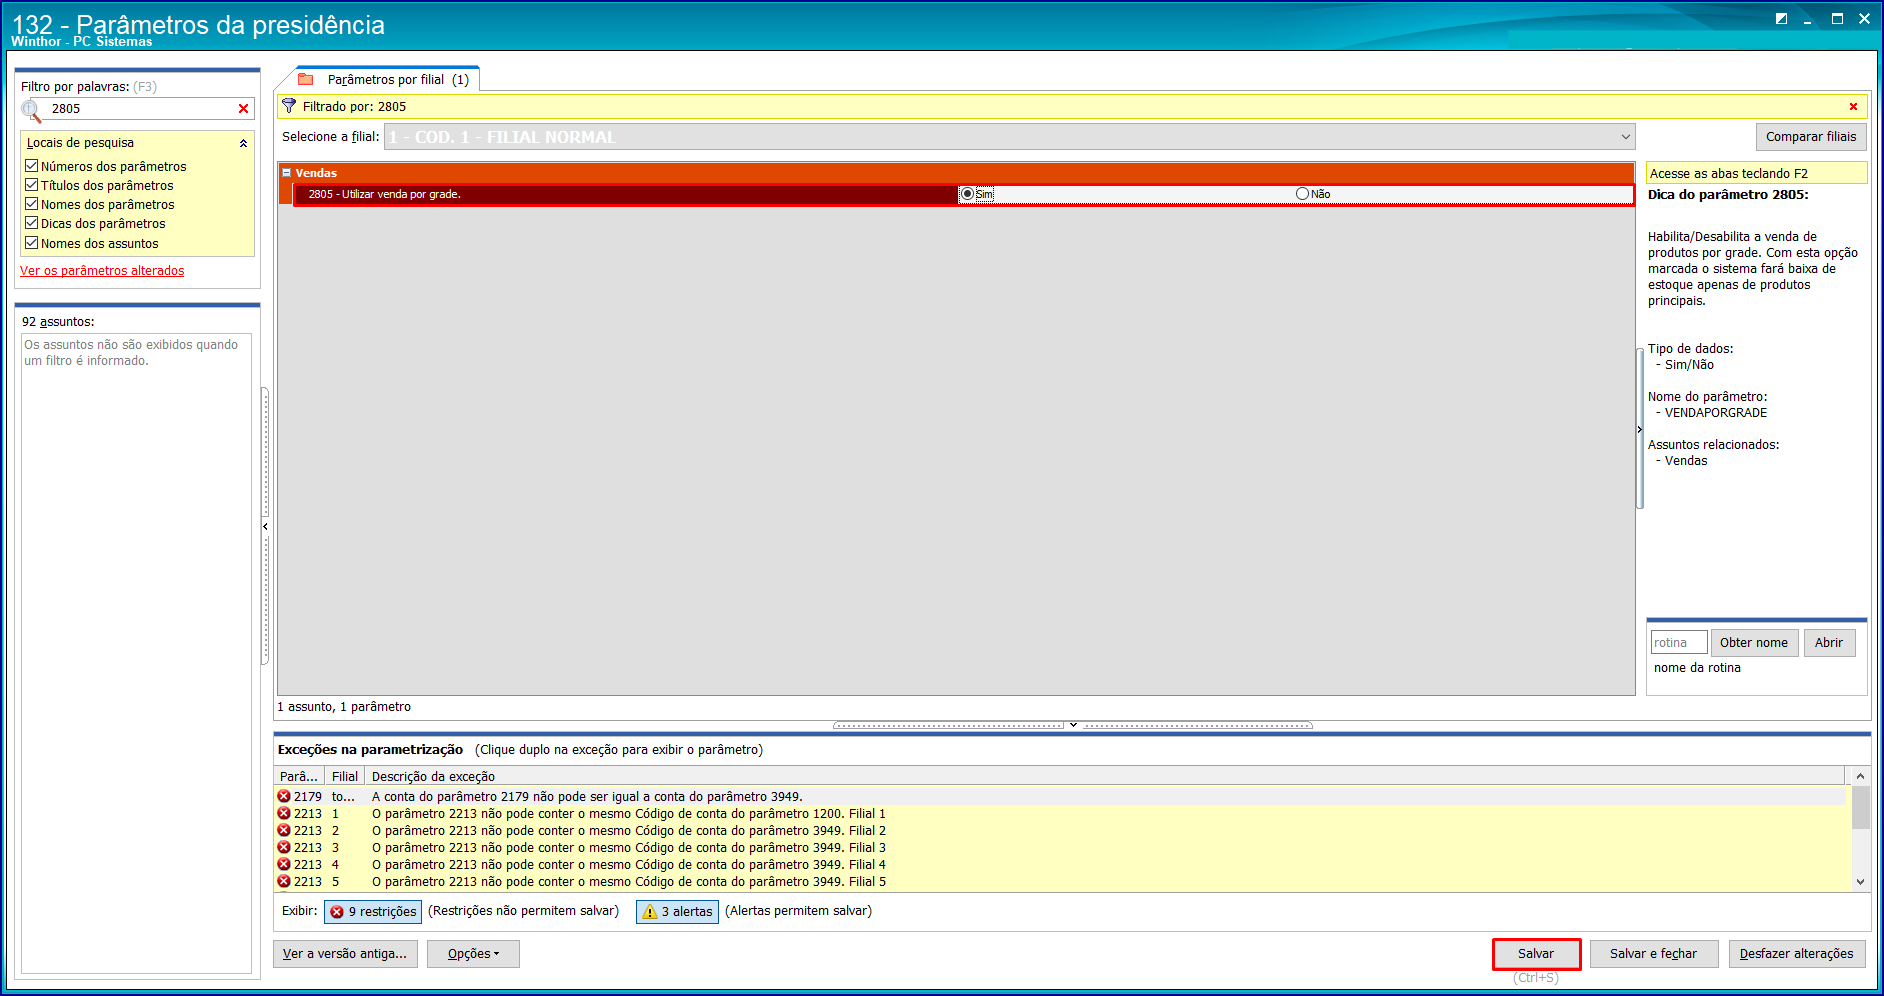
Task: Click the 'Abrir' routine button
Action: (x=1829, y=643)
